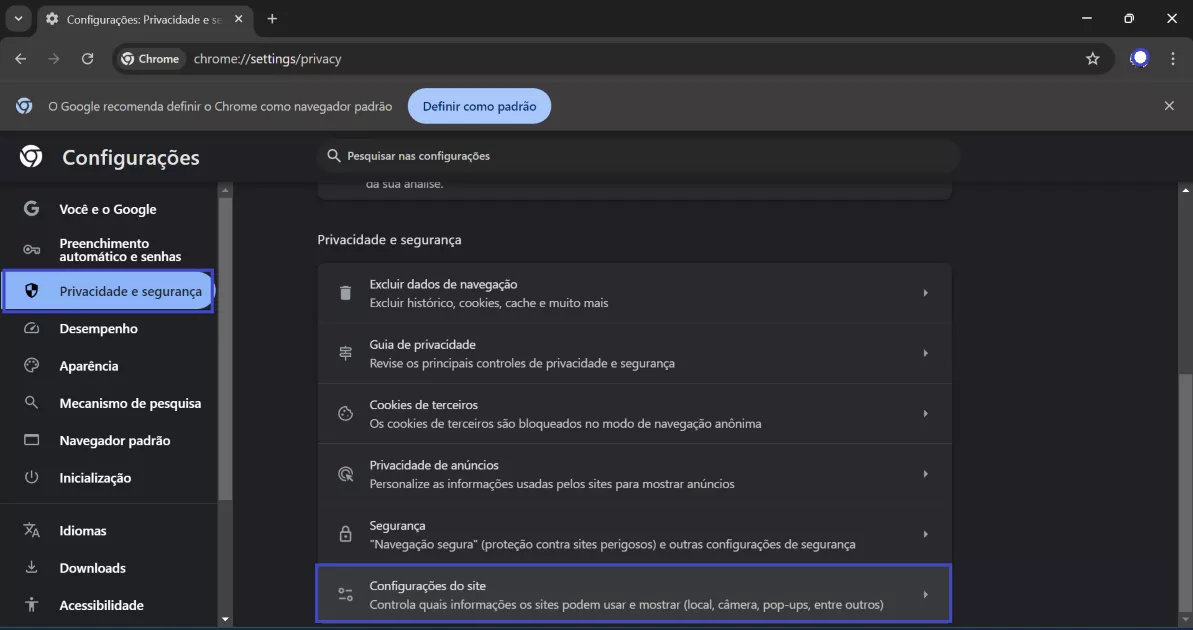Click the cookie icon on Cookies de terceiros

tap(345, 413)
